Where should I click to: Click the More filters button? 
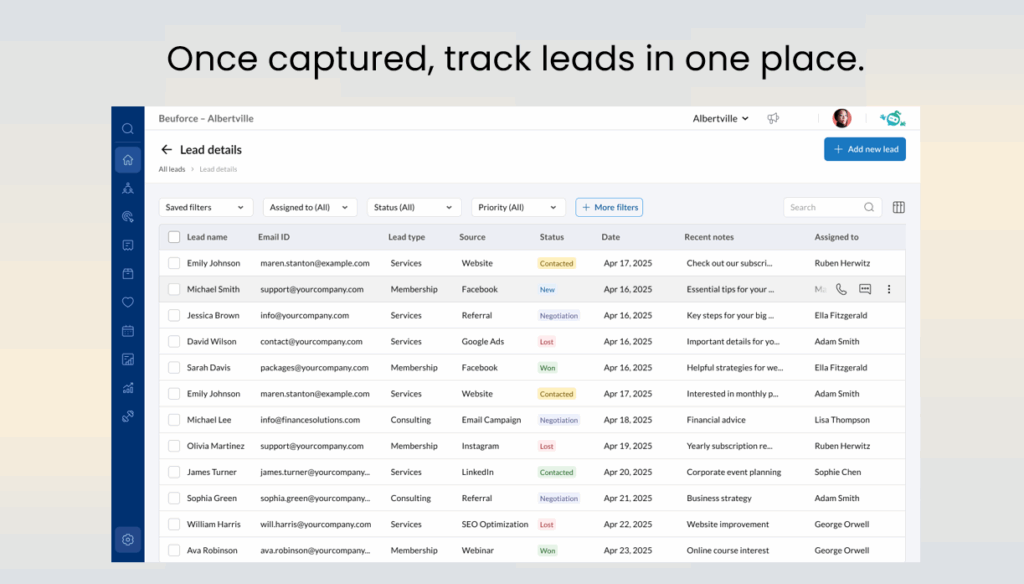(609, 207)
